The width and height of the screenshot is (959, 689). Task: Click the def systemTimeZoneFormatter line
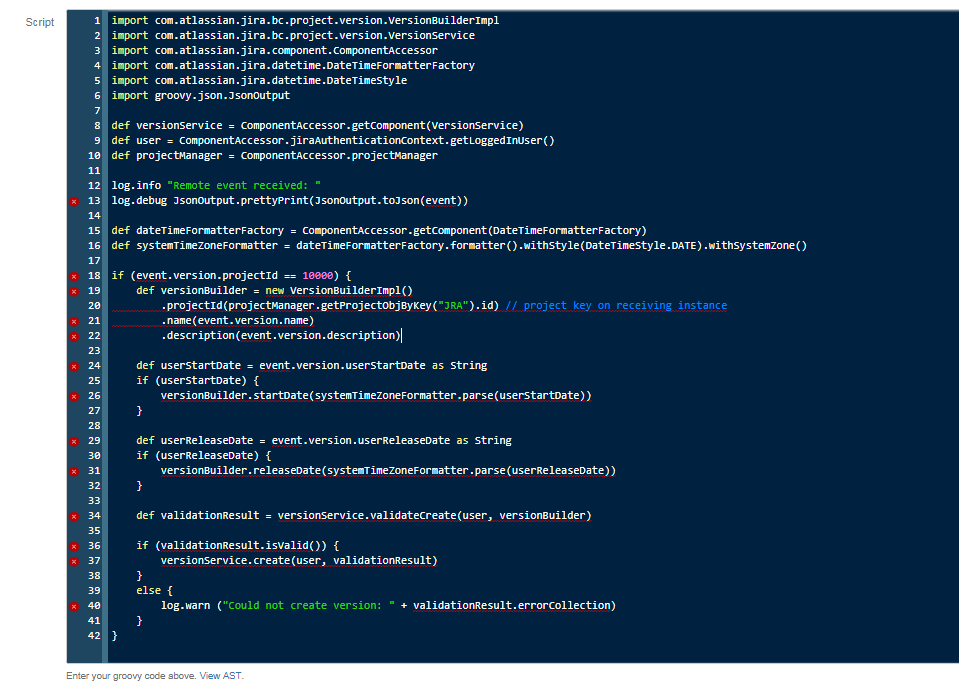[459, 245]
